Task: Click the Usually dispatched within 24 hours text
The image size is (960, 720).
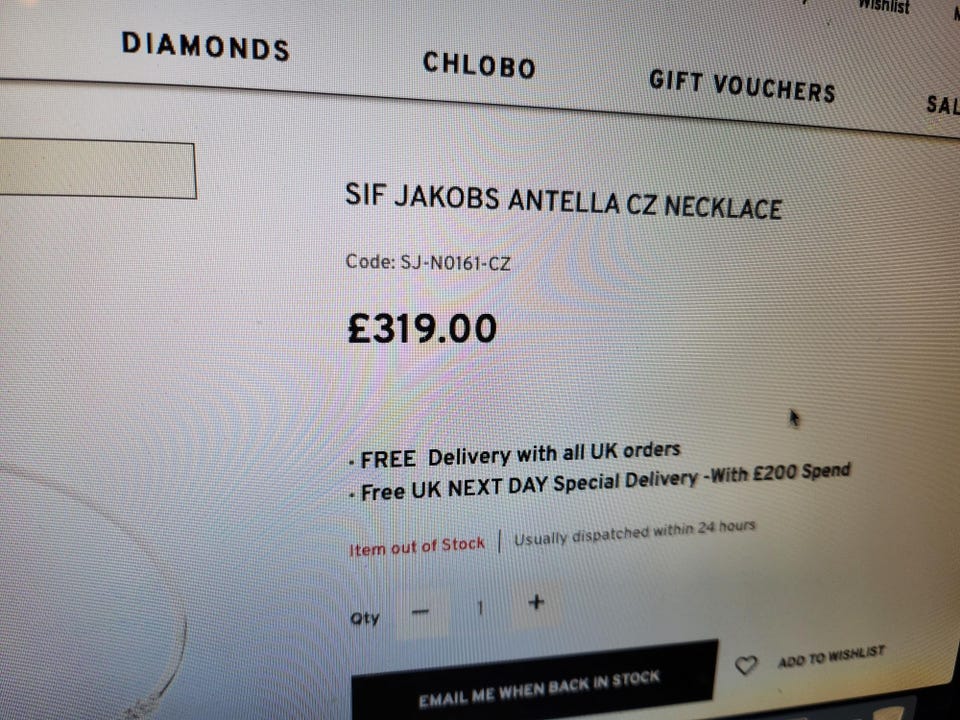Action: [x=634, y=533]
